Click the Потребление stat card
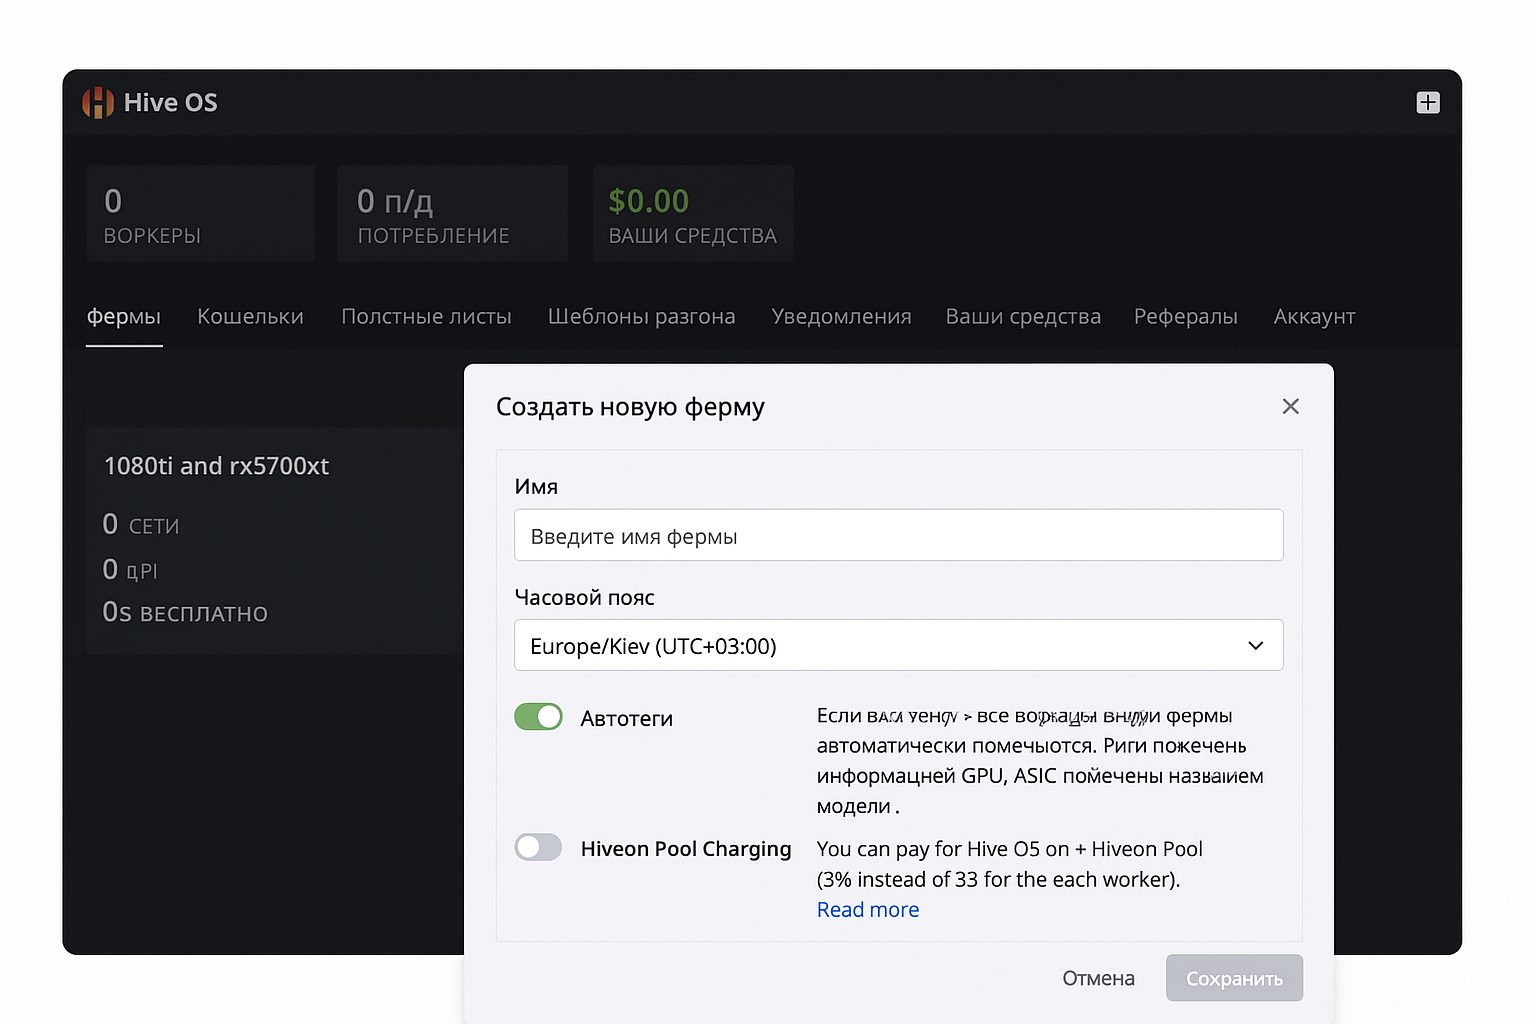This screenshot has width=1536, height=1024. click(x=452, y=213)
